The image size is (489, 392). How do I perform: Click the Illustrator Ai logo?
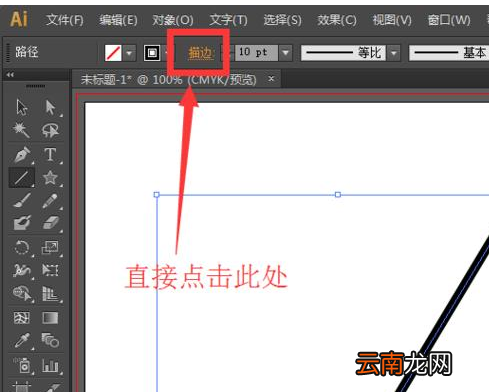click(x=19, y=19)
